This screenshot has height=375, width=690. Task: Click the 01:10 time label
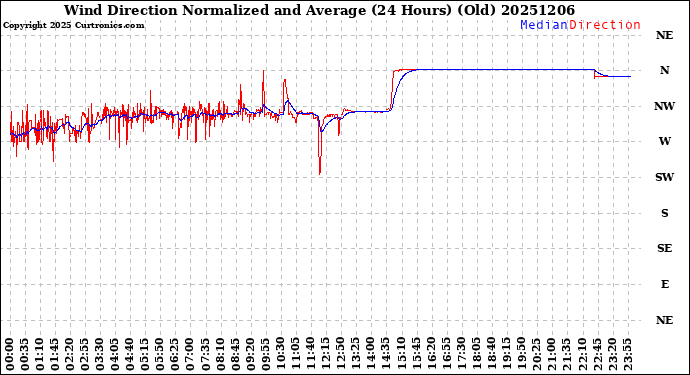(x=40, y=354)
